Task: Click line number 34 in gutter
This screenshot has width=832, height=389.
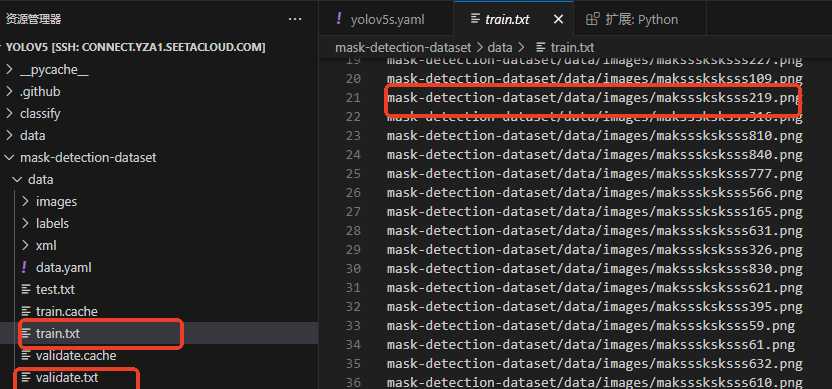Action: tap(353, 345)
